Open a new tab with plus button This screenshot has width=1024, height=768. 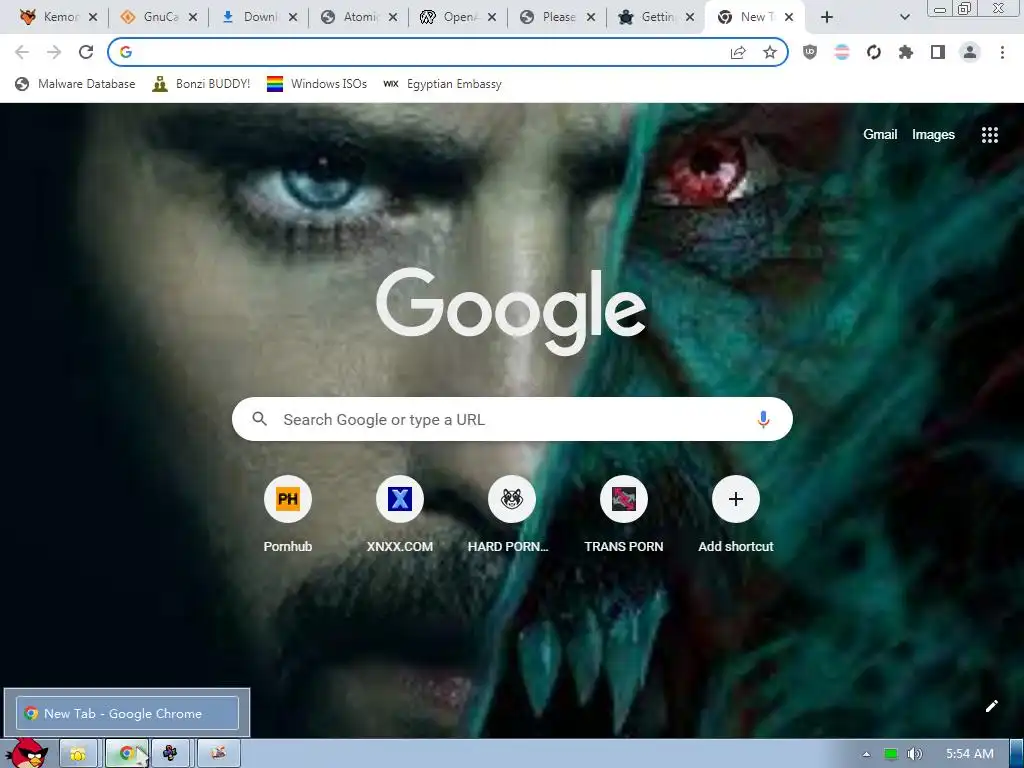click(x=827, y=17)
